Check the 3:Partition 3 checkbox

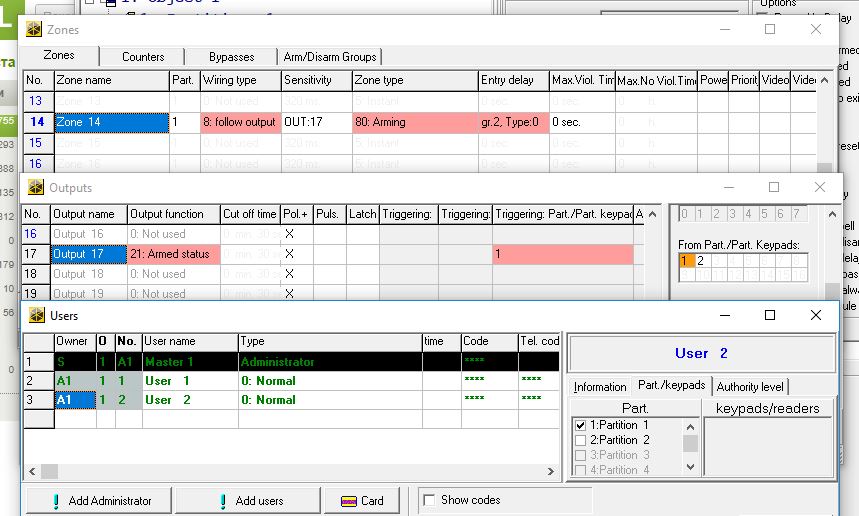(x=581, y=455)
